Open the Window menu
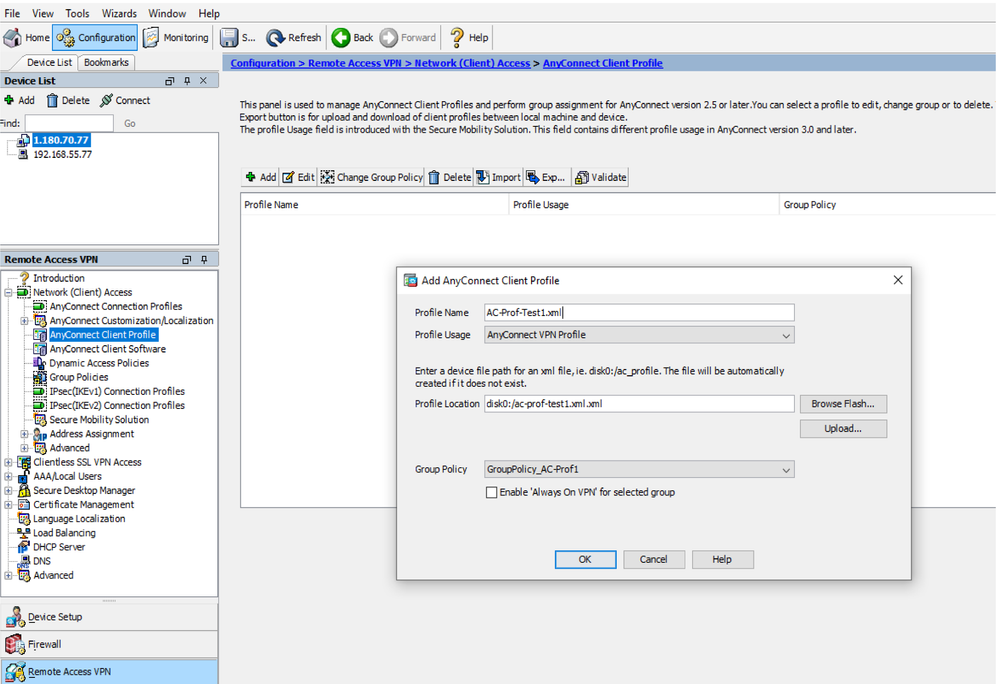 pyautogui.click(x=167, y=13)
